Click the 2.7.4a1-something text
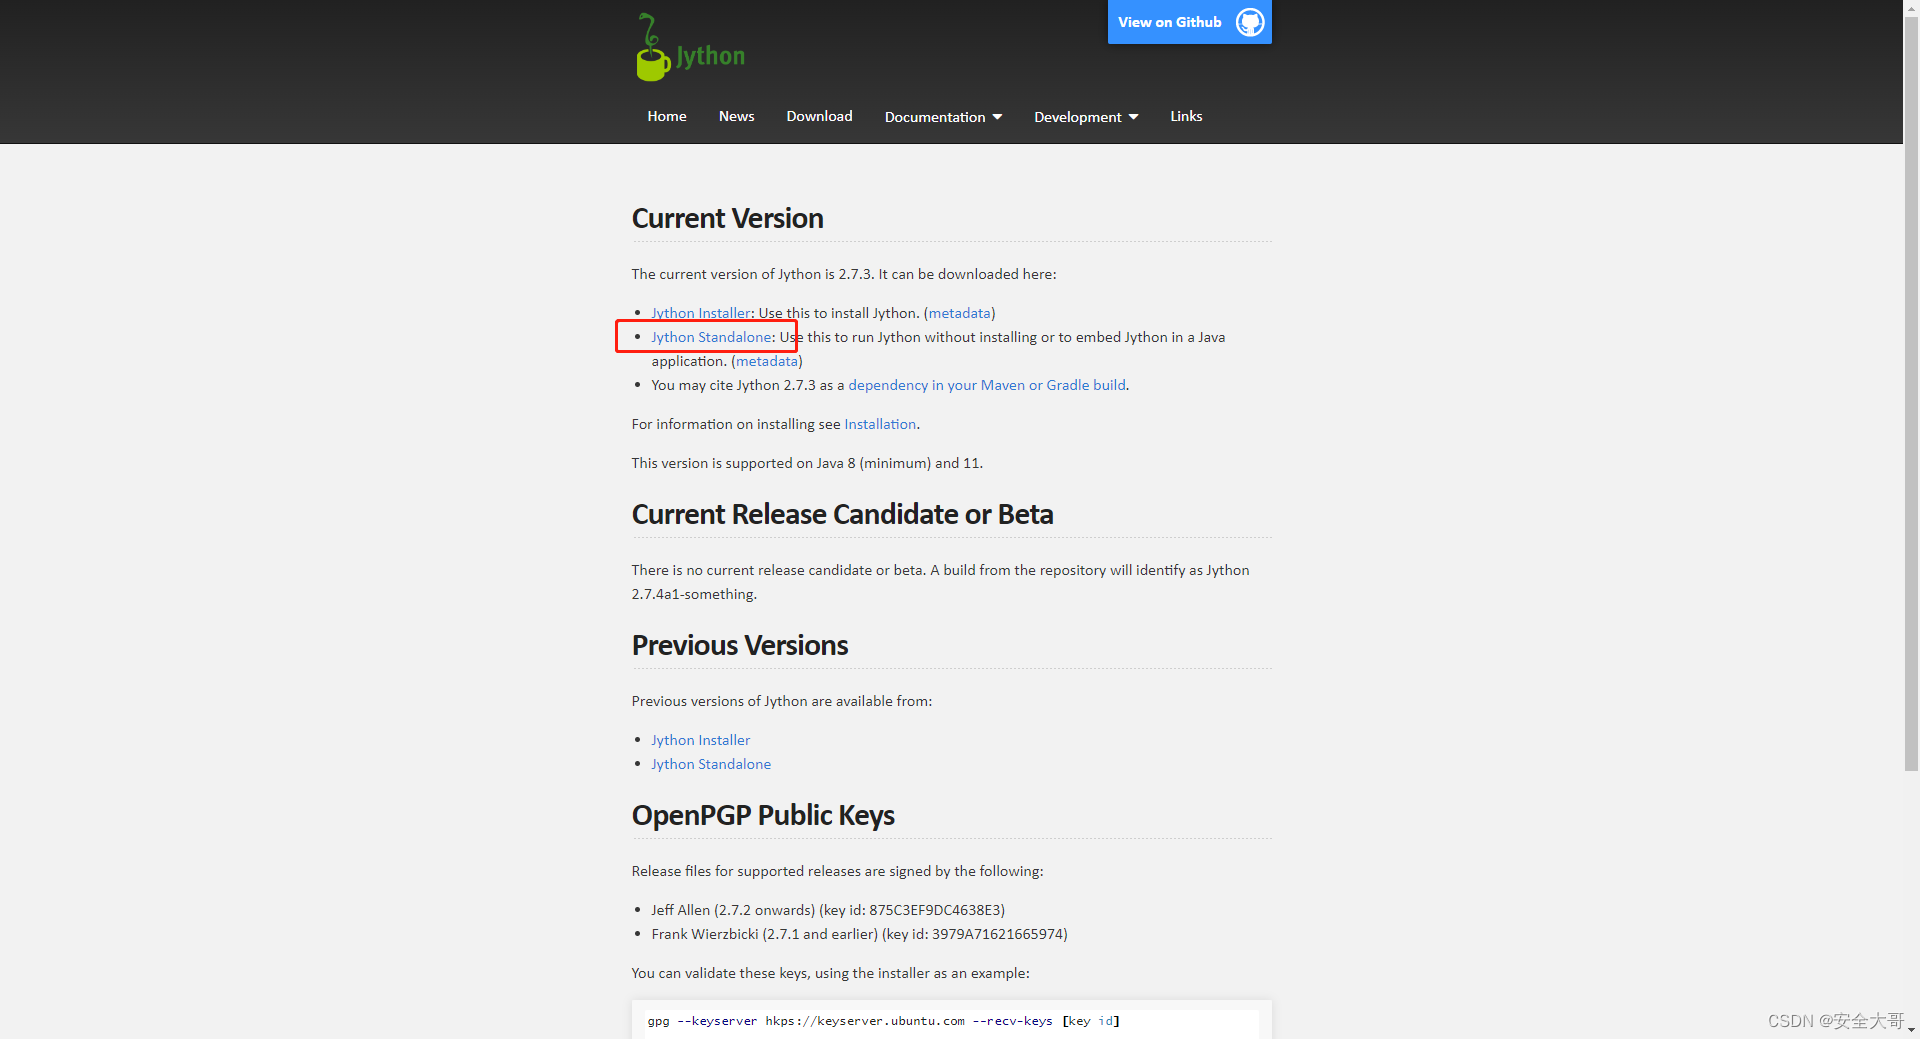 [x=694, y=594]
